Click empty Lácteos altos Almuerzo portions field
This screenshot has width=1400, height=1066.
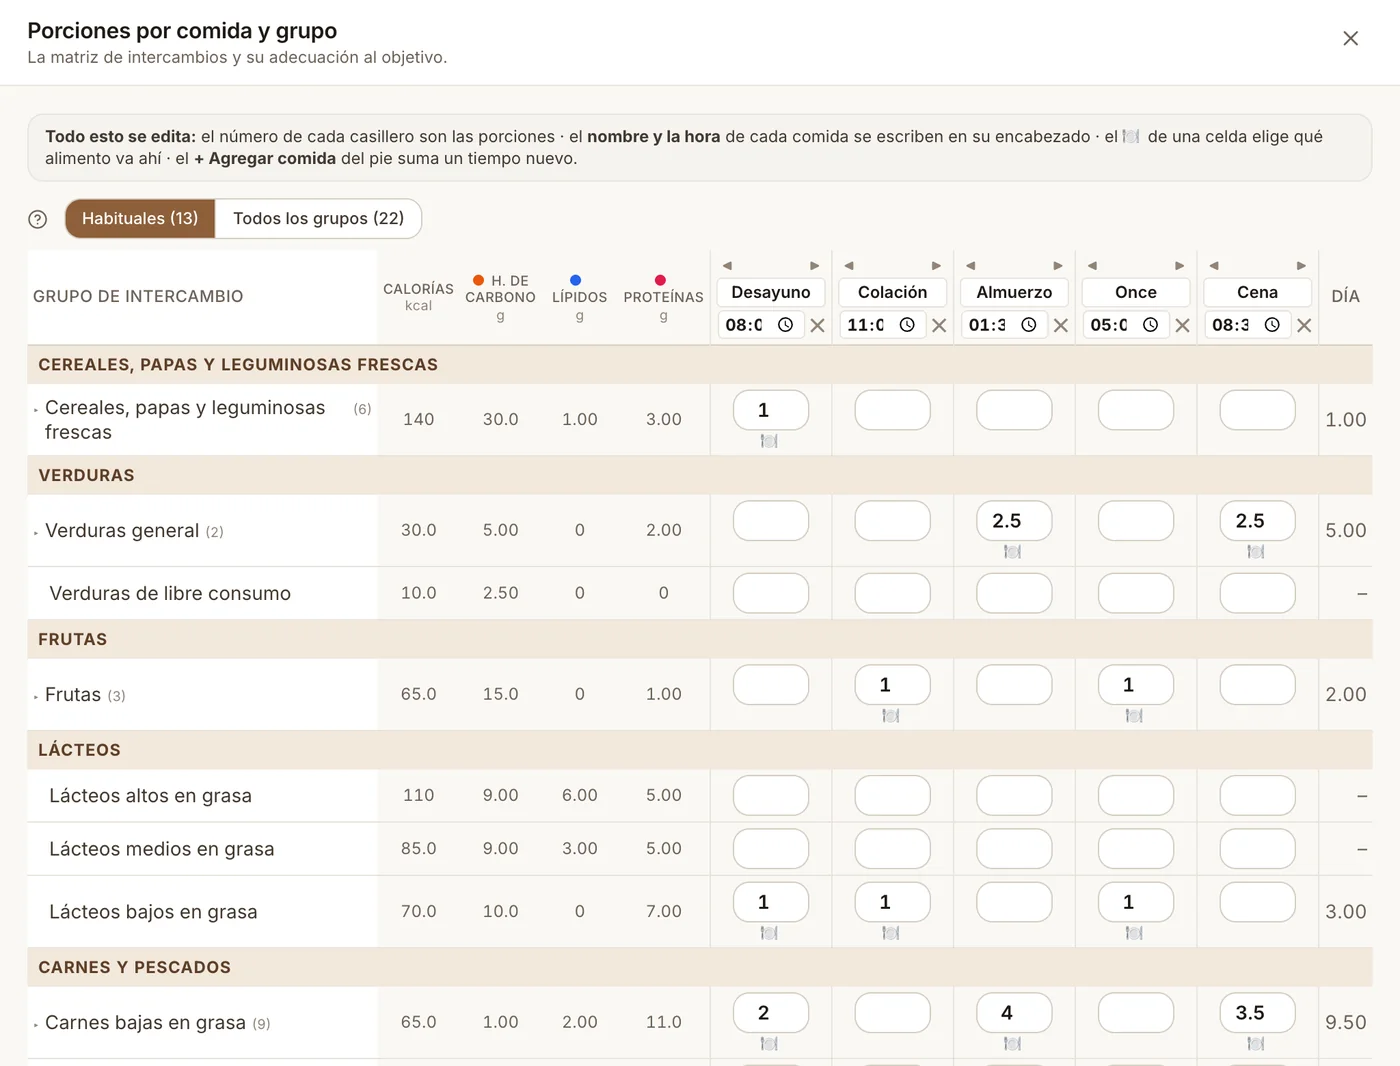(1014, 796)
